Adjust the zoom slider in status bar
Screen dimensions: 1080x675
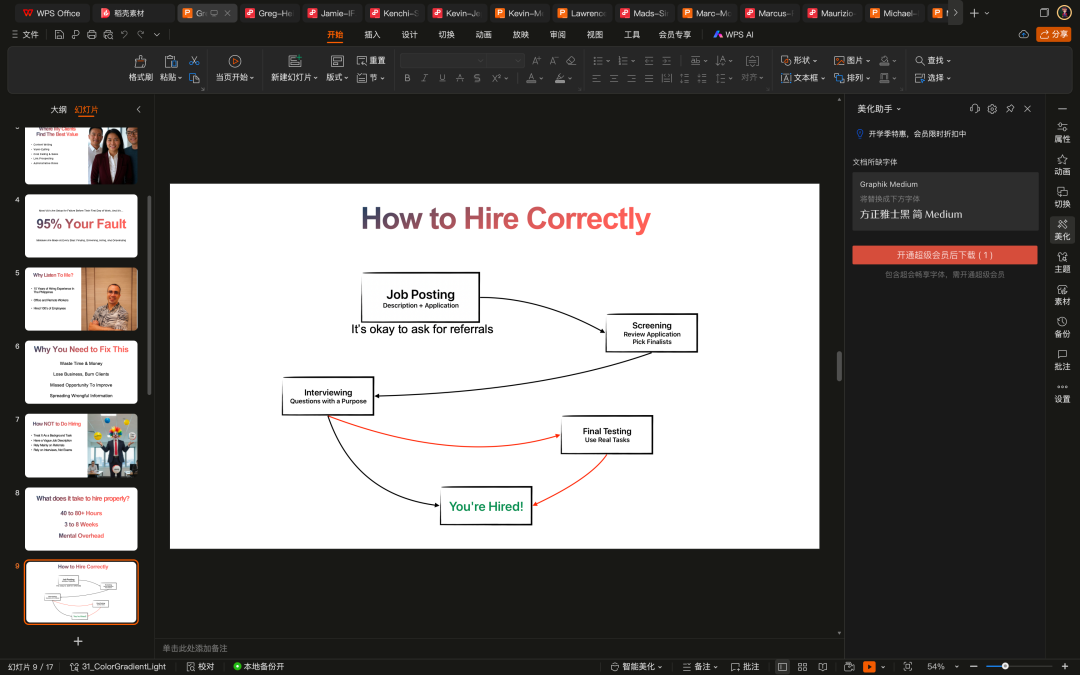point(1005,666)
